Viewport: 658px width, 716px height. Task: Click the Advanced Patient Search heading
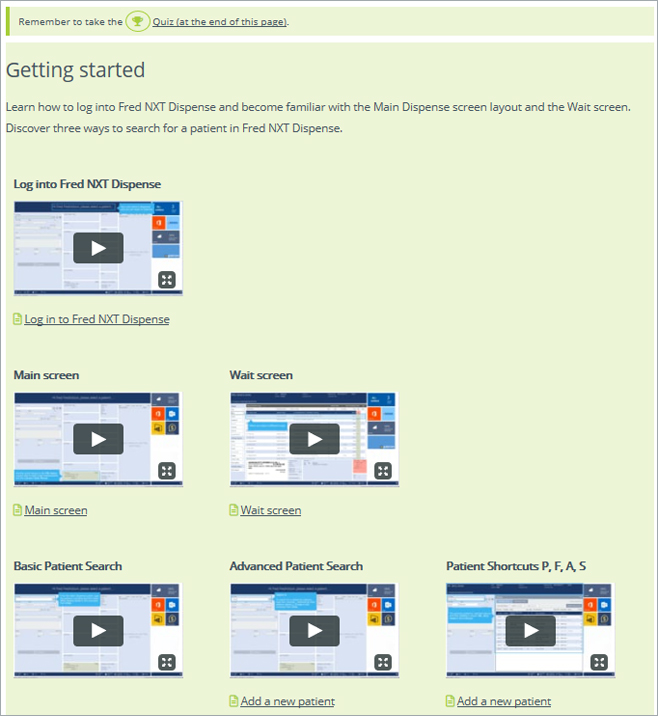pyautogui.click(x=296, y=566)
